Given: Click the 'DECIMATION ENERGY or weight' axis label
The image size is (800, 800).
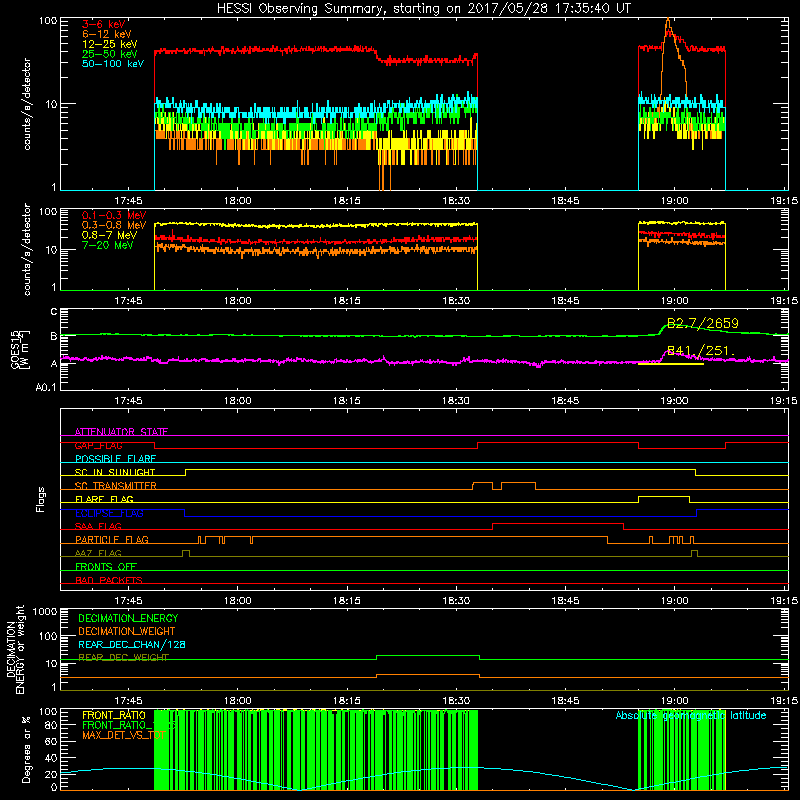Looking at the screenshot, I should [15, 649].
